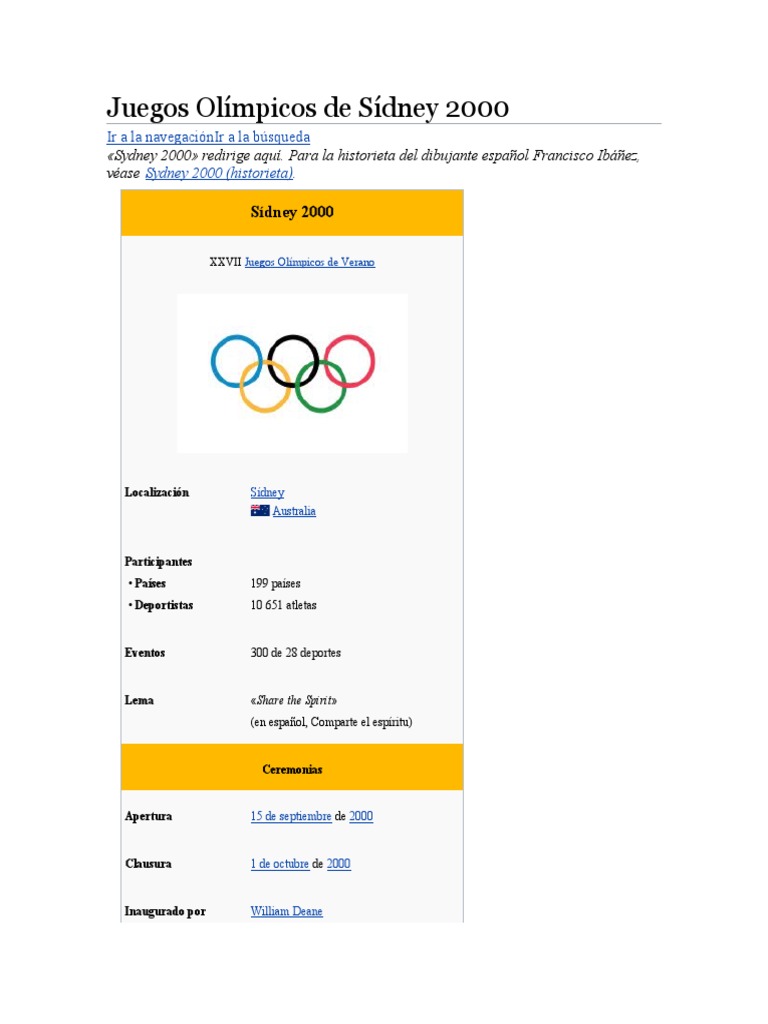Click the 'Juegos Olímpicos de Sídney 2000' page title
The height and width of the screenshot is (1024, 768).
pyautogui.click(x=308, y=107)
